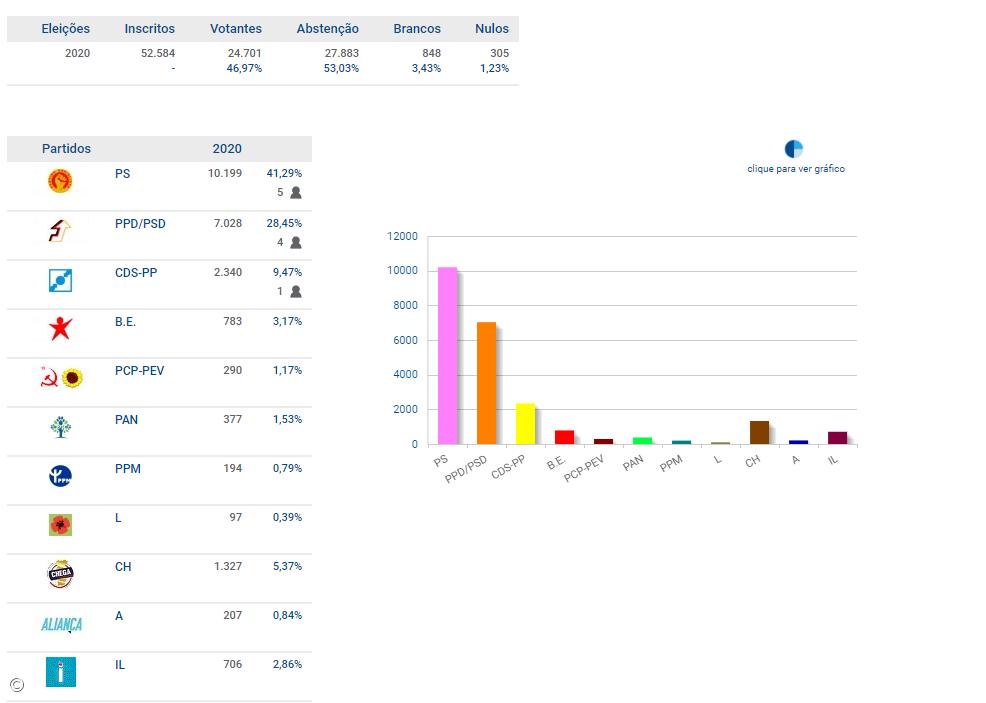Click the PPM party logo

coord(60,476)
